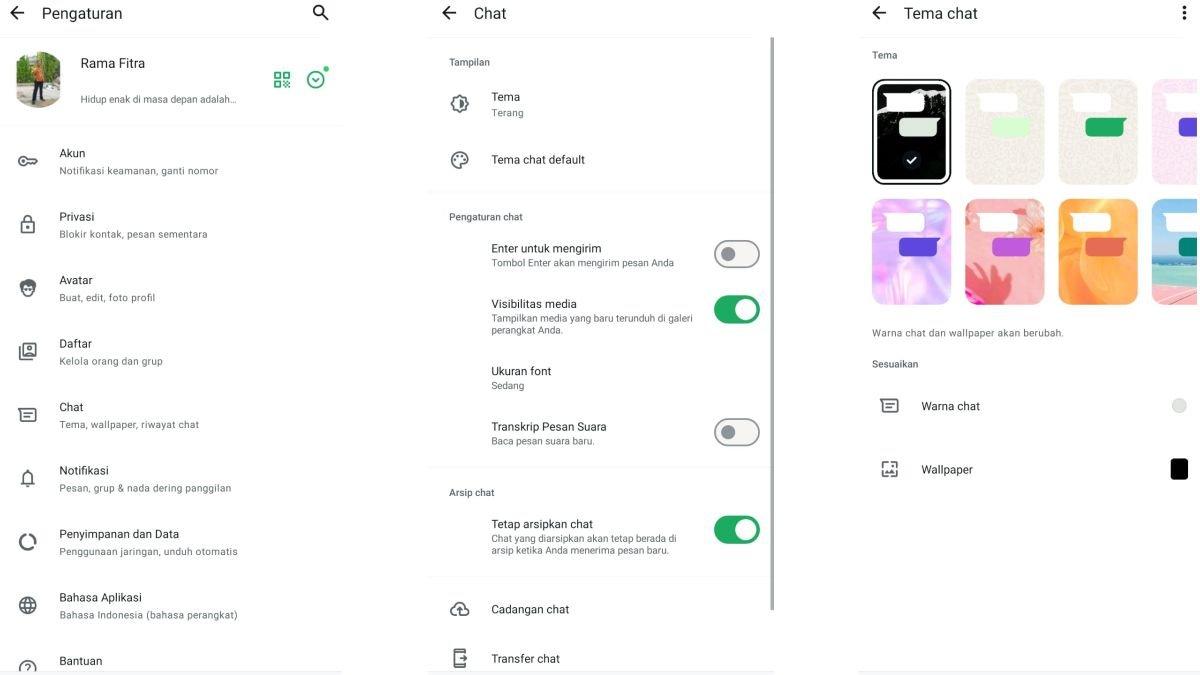Click the Transfer chat icon
This screenshot has width=1200, height=675.
tap(458, 656)
